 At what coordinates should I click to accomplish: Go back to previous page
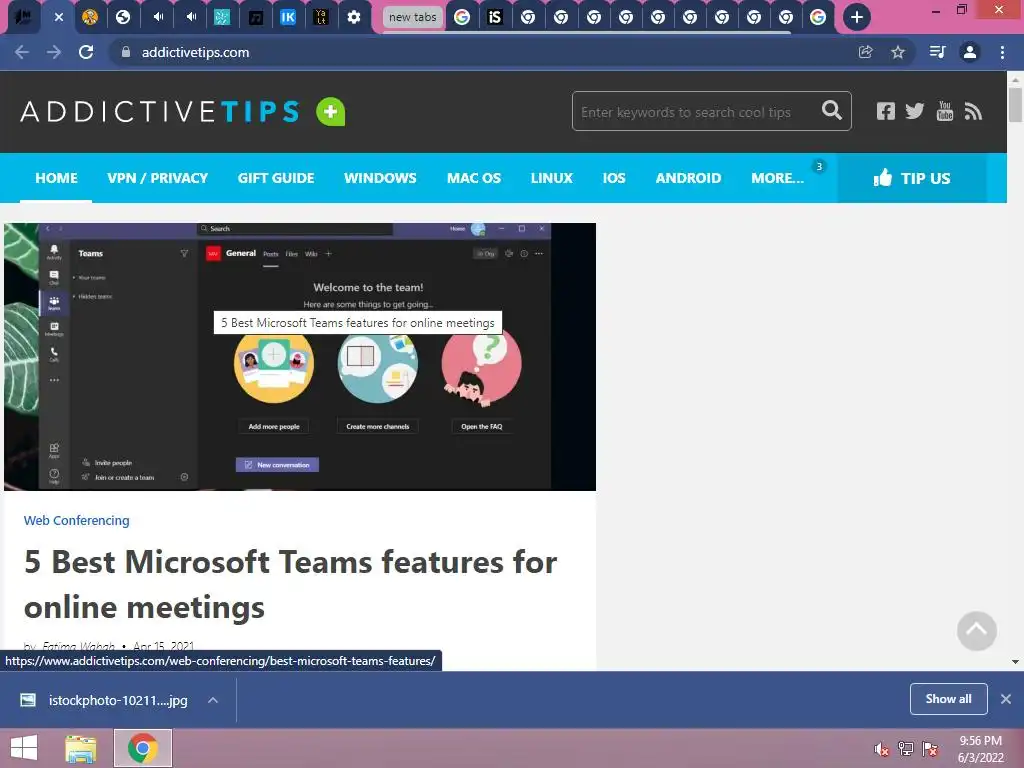[22, 52]
